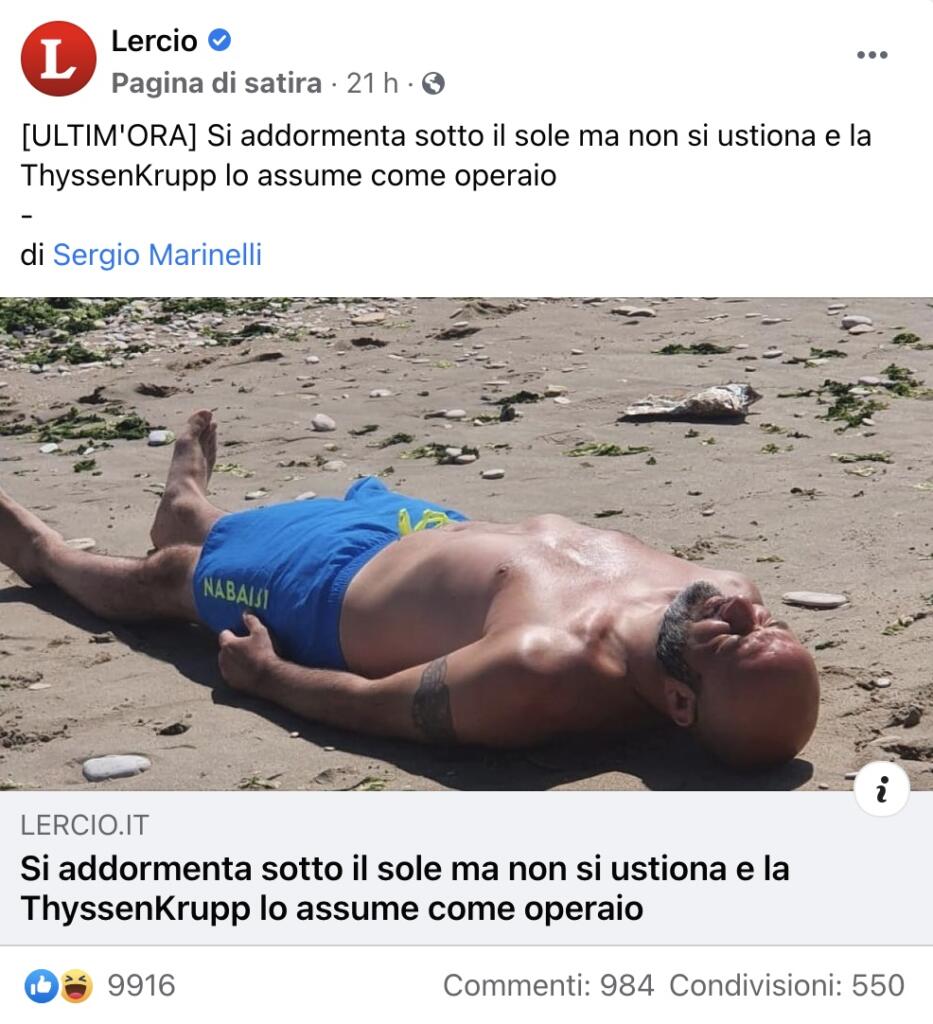Screen dimensions: 933x1024
Task: Click the '21 h' post timestamp
Action: 372,84
